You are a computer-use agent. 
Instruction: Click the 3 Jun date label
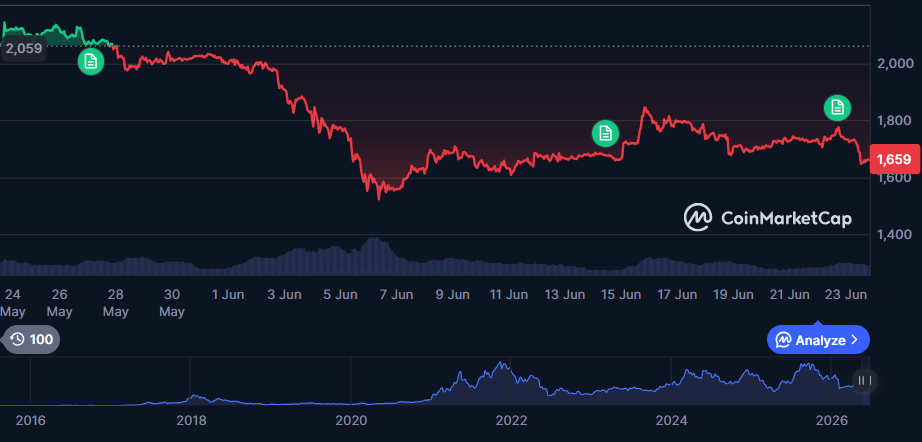coord(284,295)
